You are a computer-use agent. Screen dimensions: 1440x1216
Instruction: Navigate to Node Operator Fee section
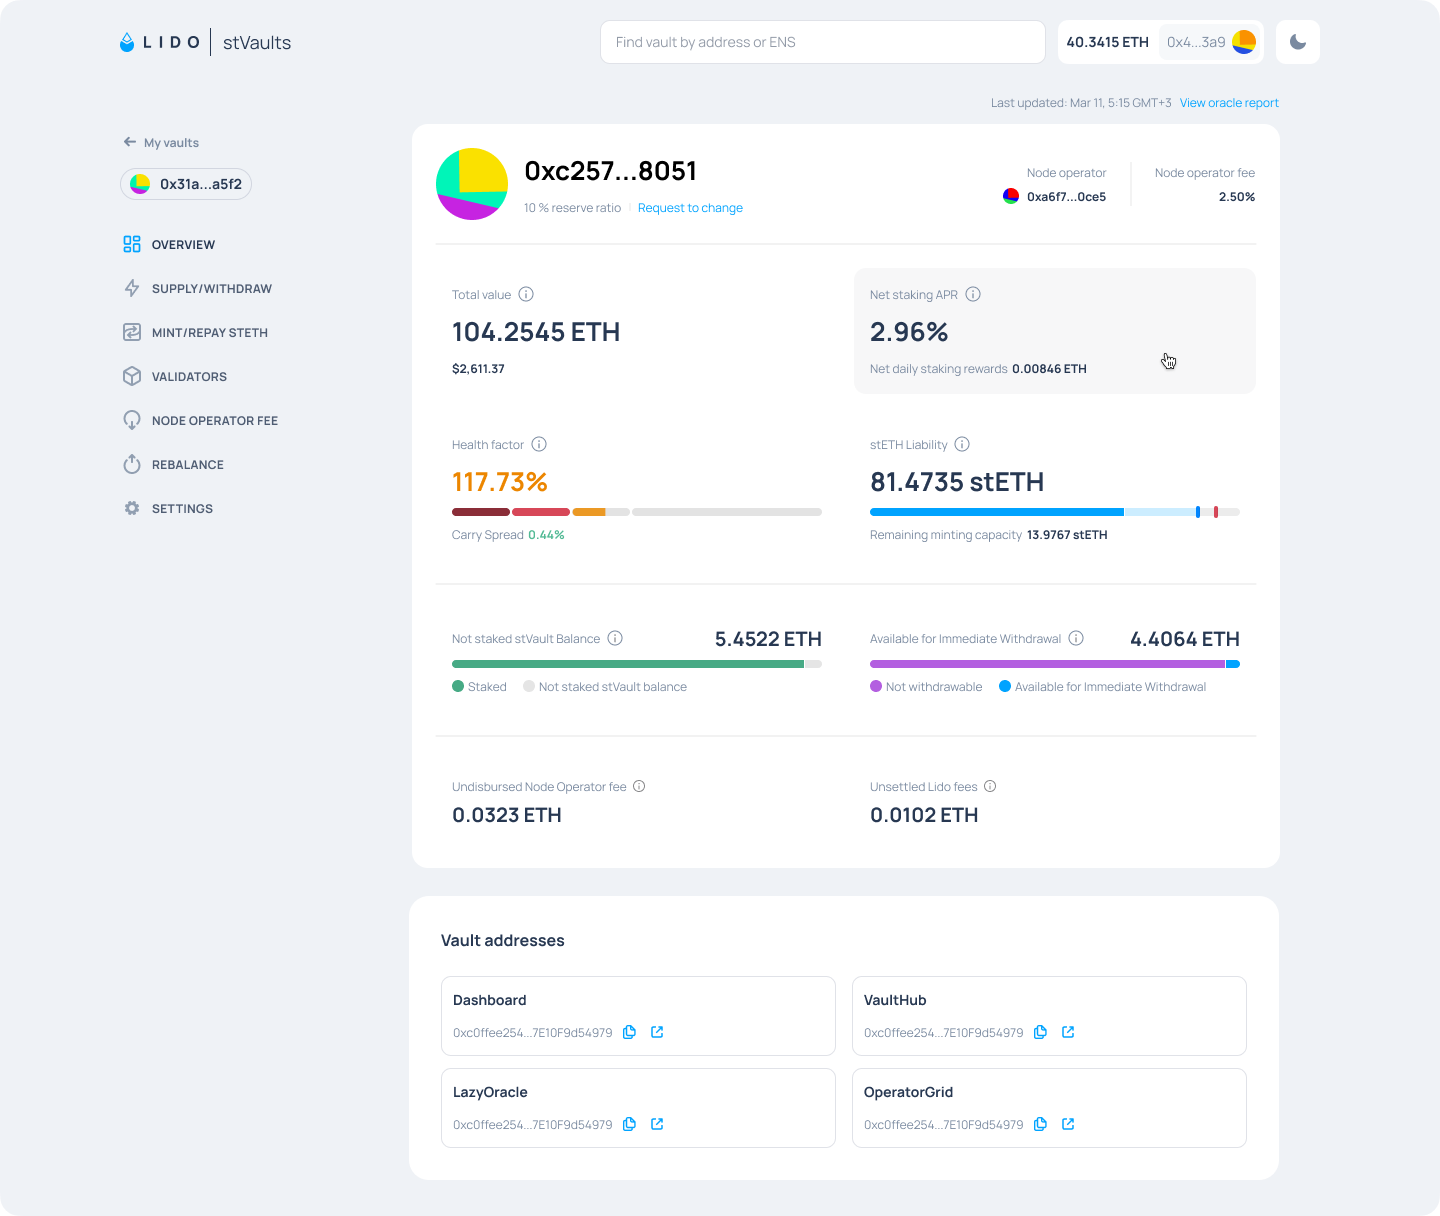pos(215,420)
